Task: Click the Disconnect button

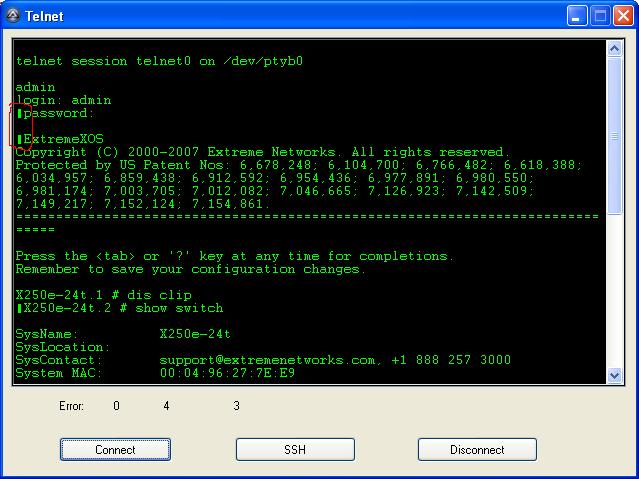Action: (477, 450)
